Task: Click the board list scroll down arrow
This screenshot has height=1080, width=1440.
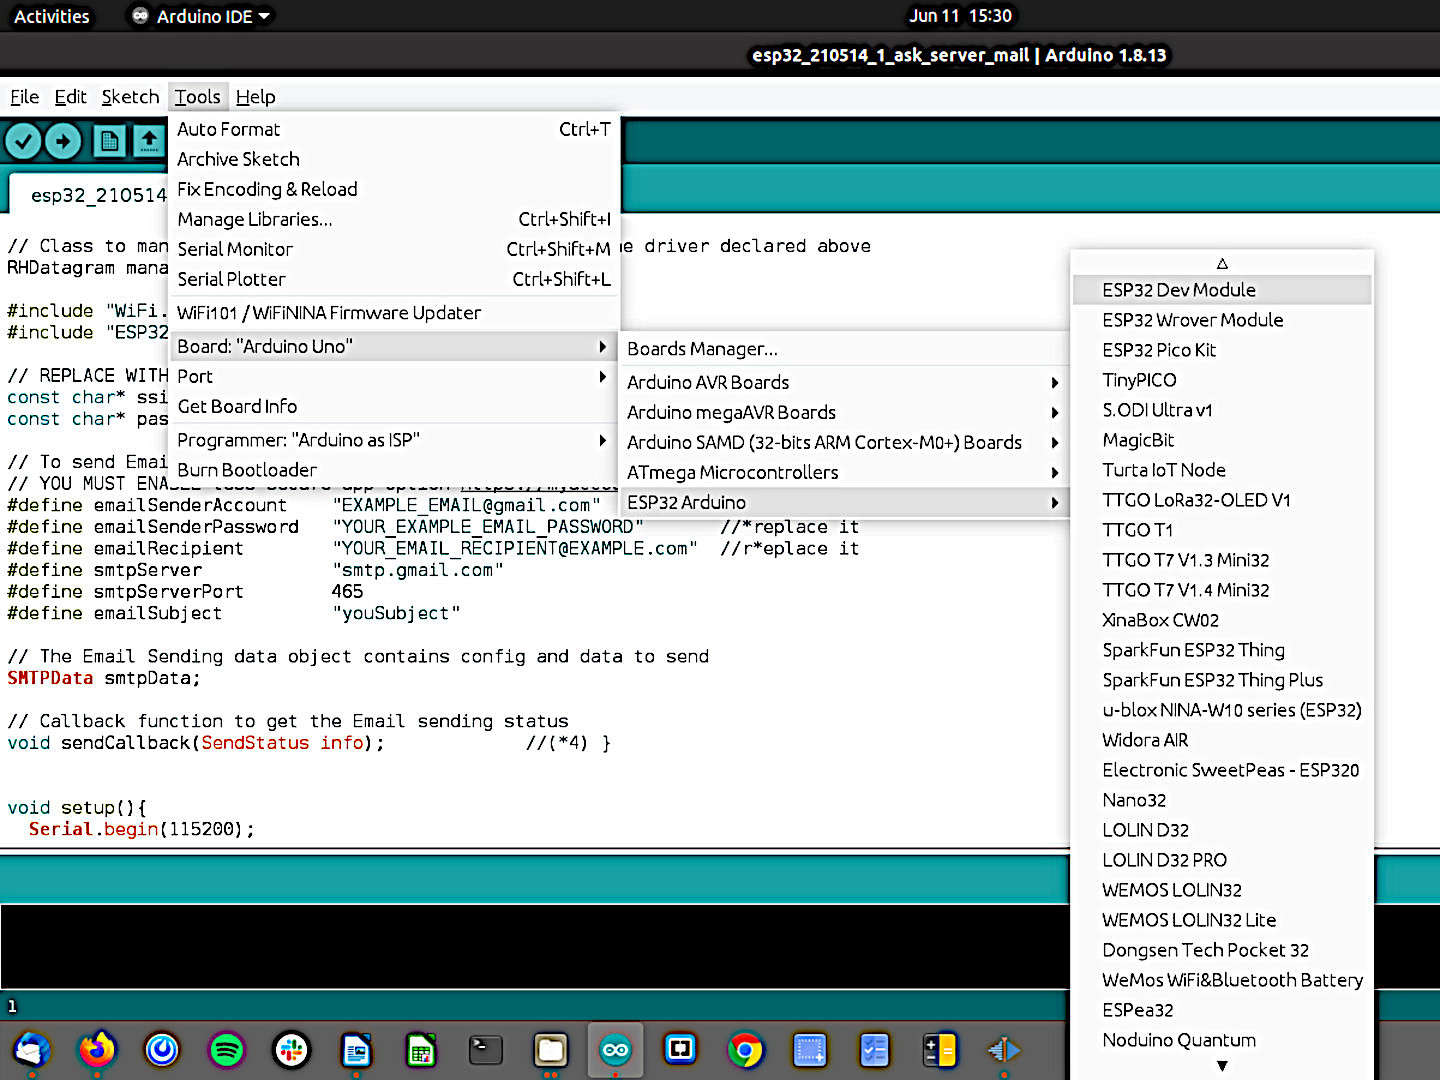Action: [x=1222, y=1066]
